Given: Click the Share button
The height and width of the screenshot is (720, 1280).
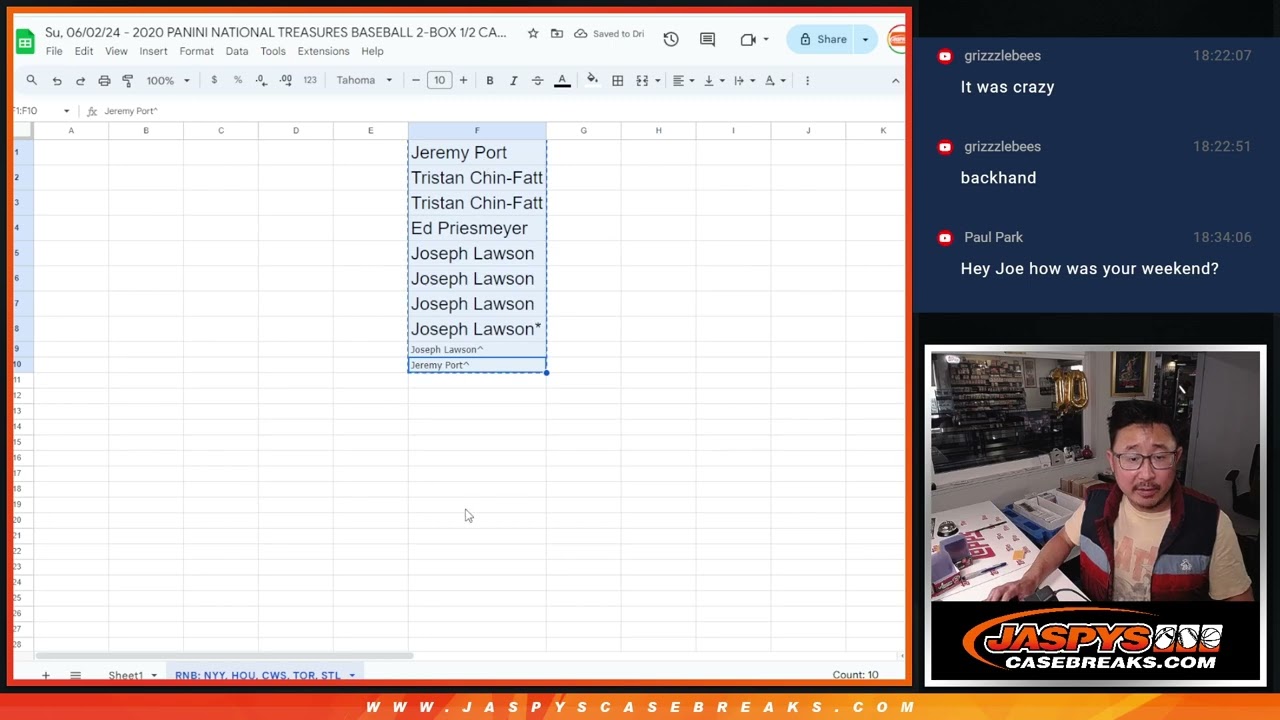Looking at the screenshot, I should point(822,39).
